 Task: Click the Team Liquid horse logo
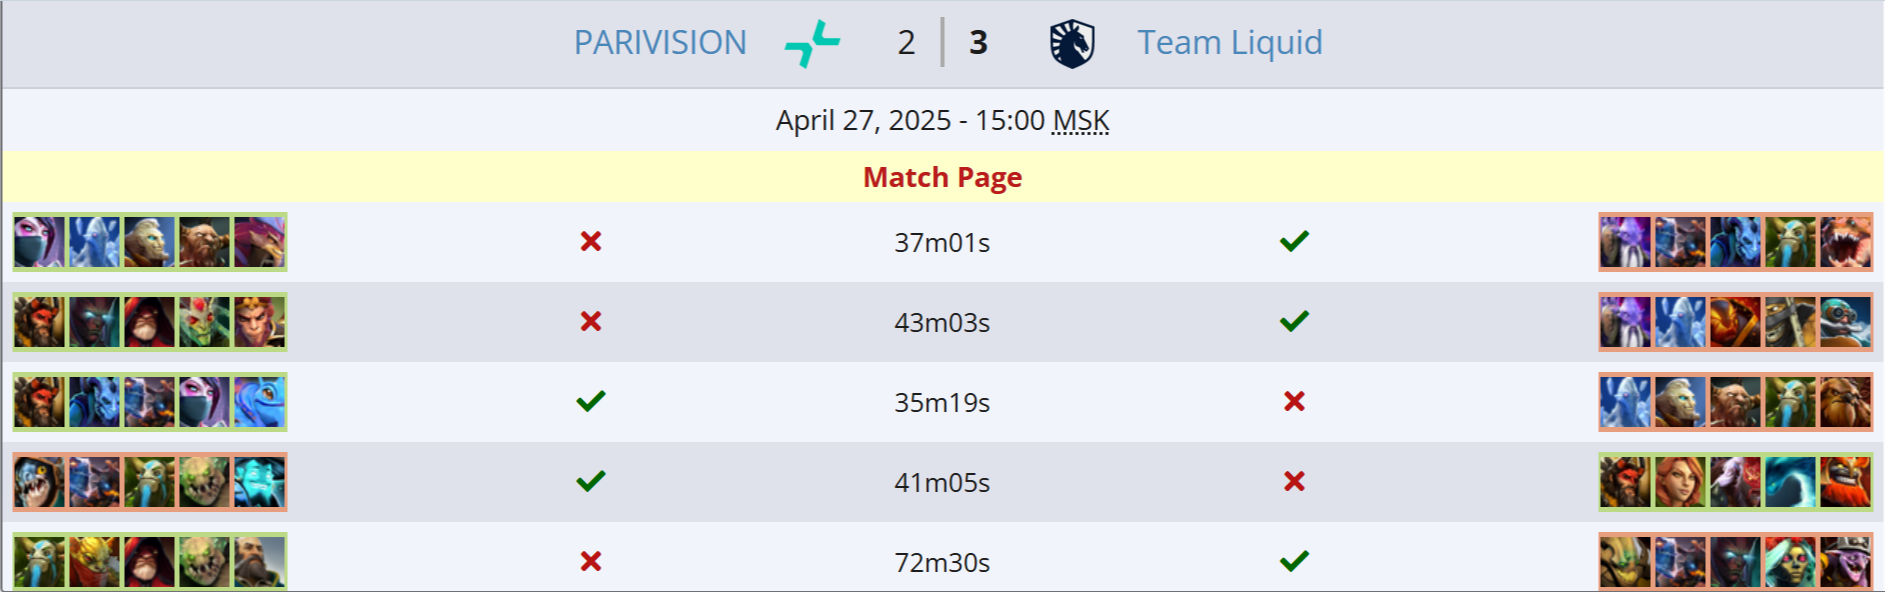point(1072,44)
